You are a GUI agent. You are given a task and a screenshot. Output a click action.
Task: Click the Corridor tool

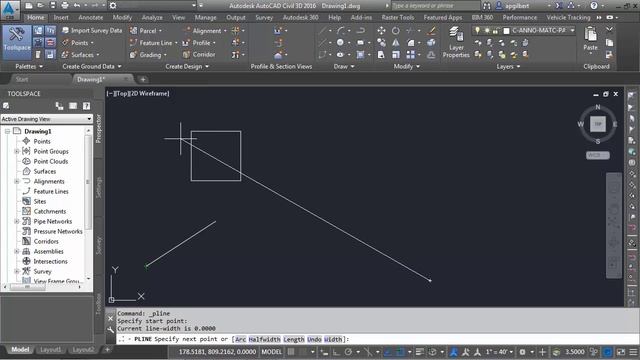point(199,55)
